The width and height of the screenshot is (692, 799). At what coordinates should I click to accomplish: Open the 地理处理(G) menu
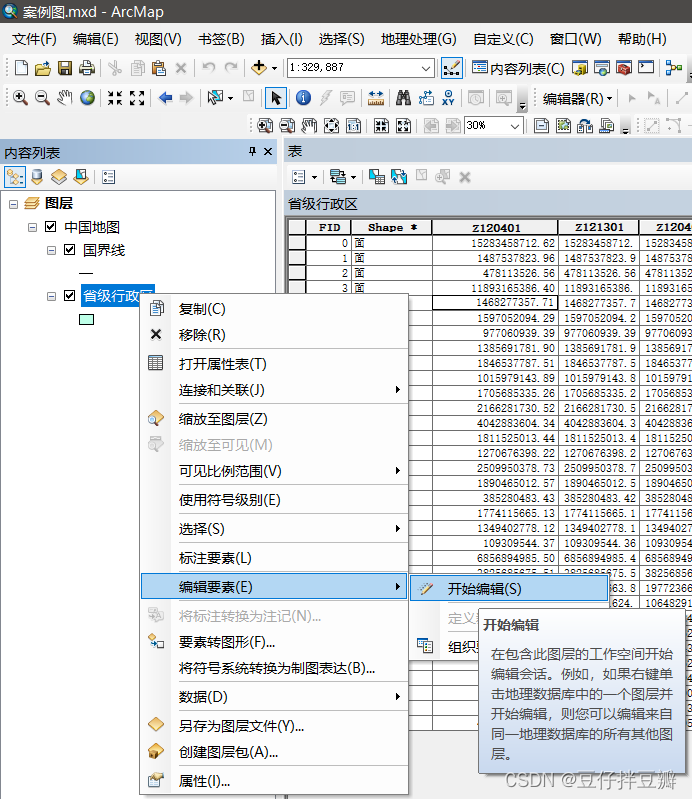coord(418,39)
